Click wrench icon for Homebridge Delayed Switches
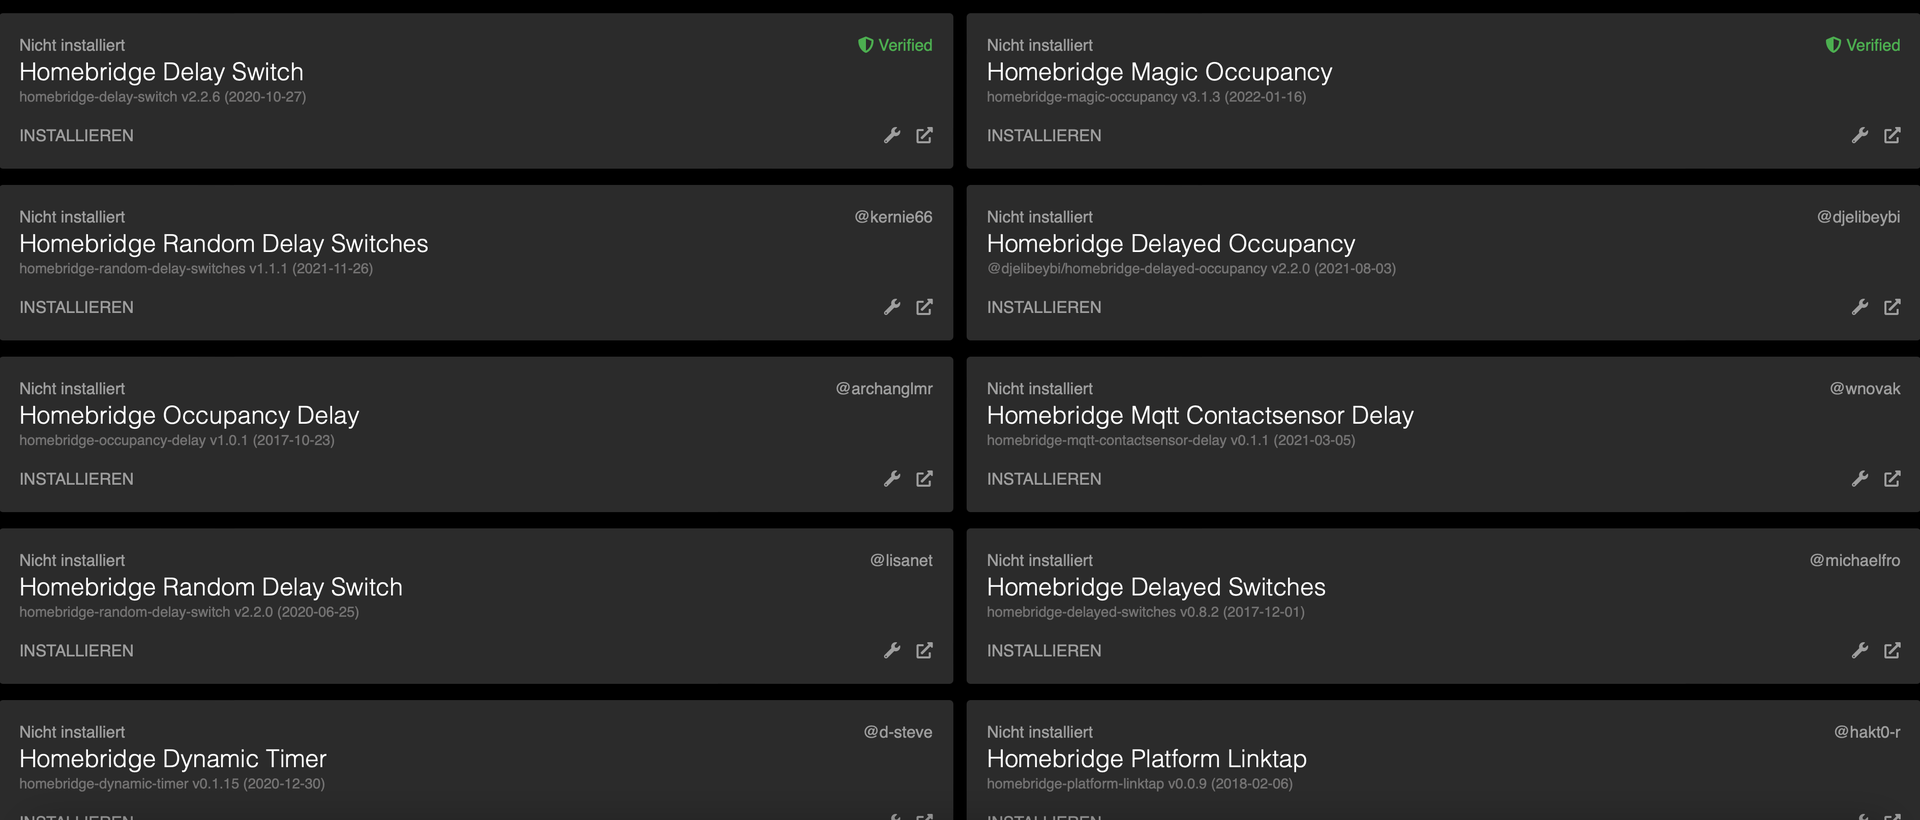The height and width of the screenshot is (820, 1920). coord(1860,651)
